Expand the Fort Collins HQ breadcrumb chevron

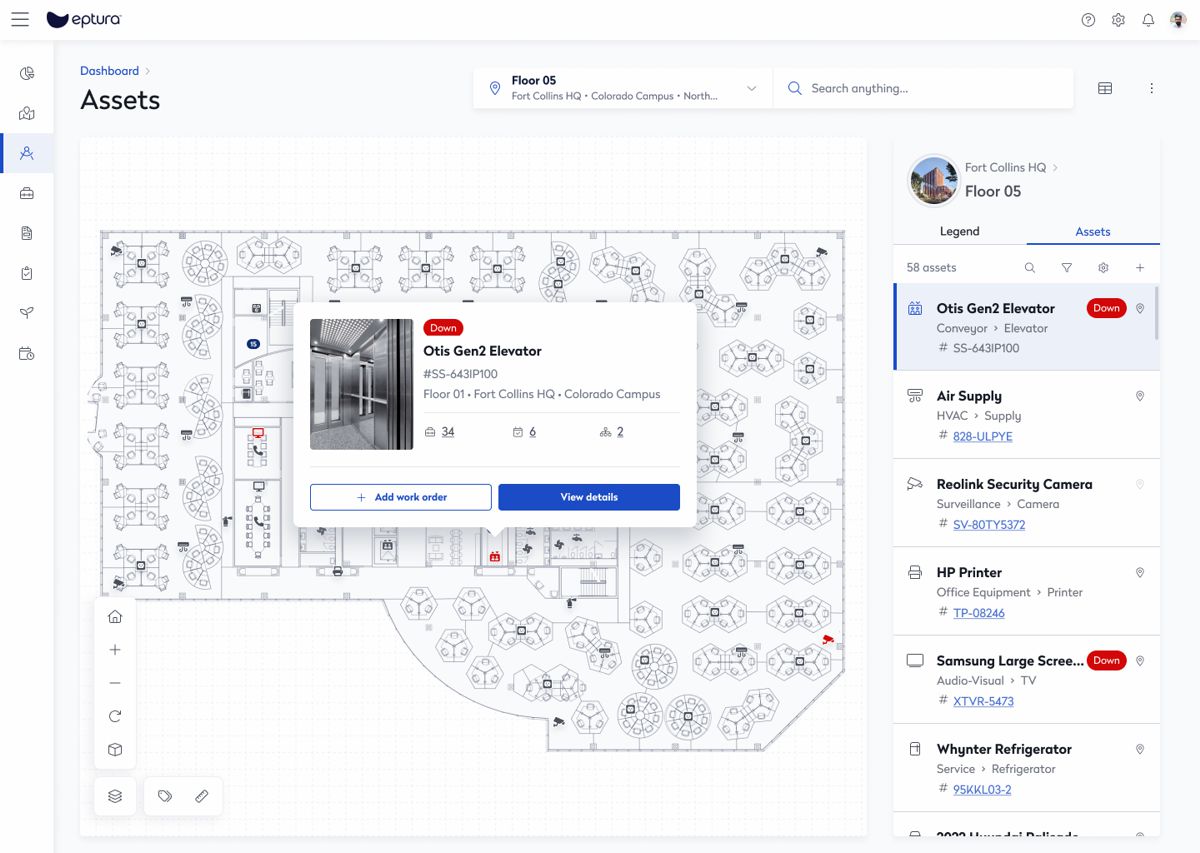1054,168
